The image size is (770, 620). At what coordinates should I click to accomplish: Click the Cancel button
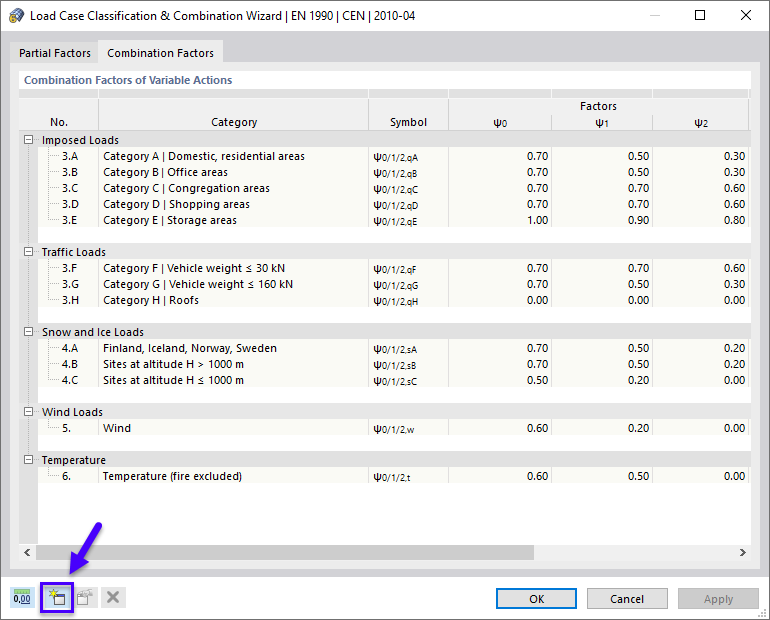(x=627, y=599)
